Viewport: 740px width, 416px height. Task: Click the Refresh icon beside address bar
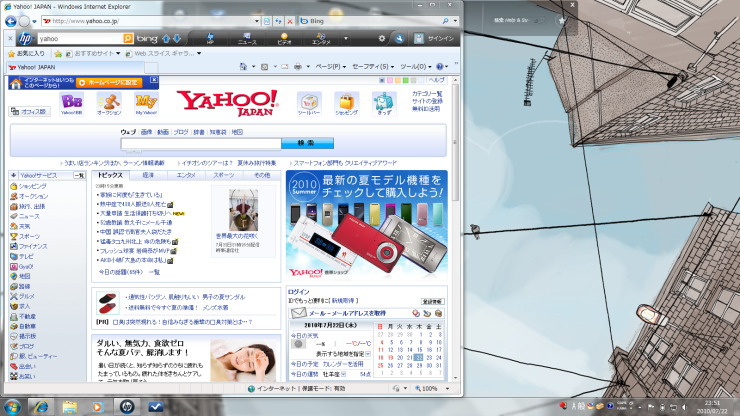(278, 21)
